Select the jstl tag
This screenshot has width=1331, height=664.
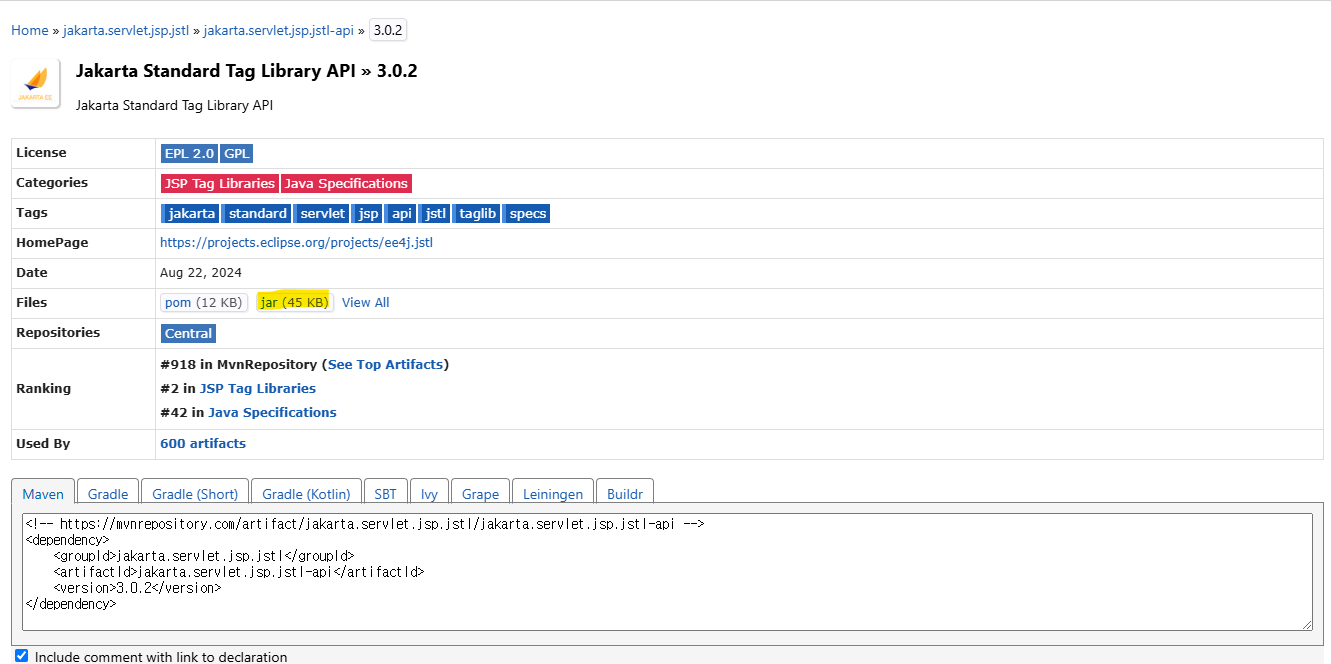click(435, 213)
